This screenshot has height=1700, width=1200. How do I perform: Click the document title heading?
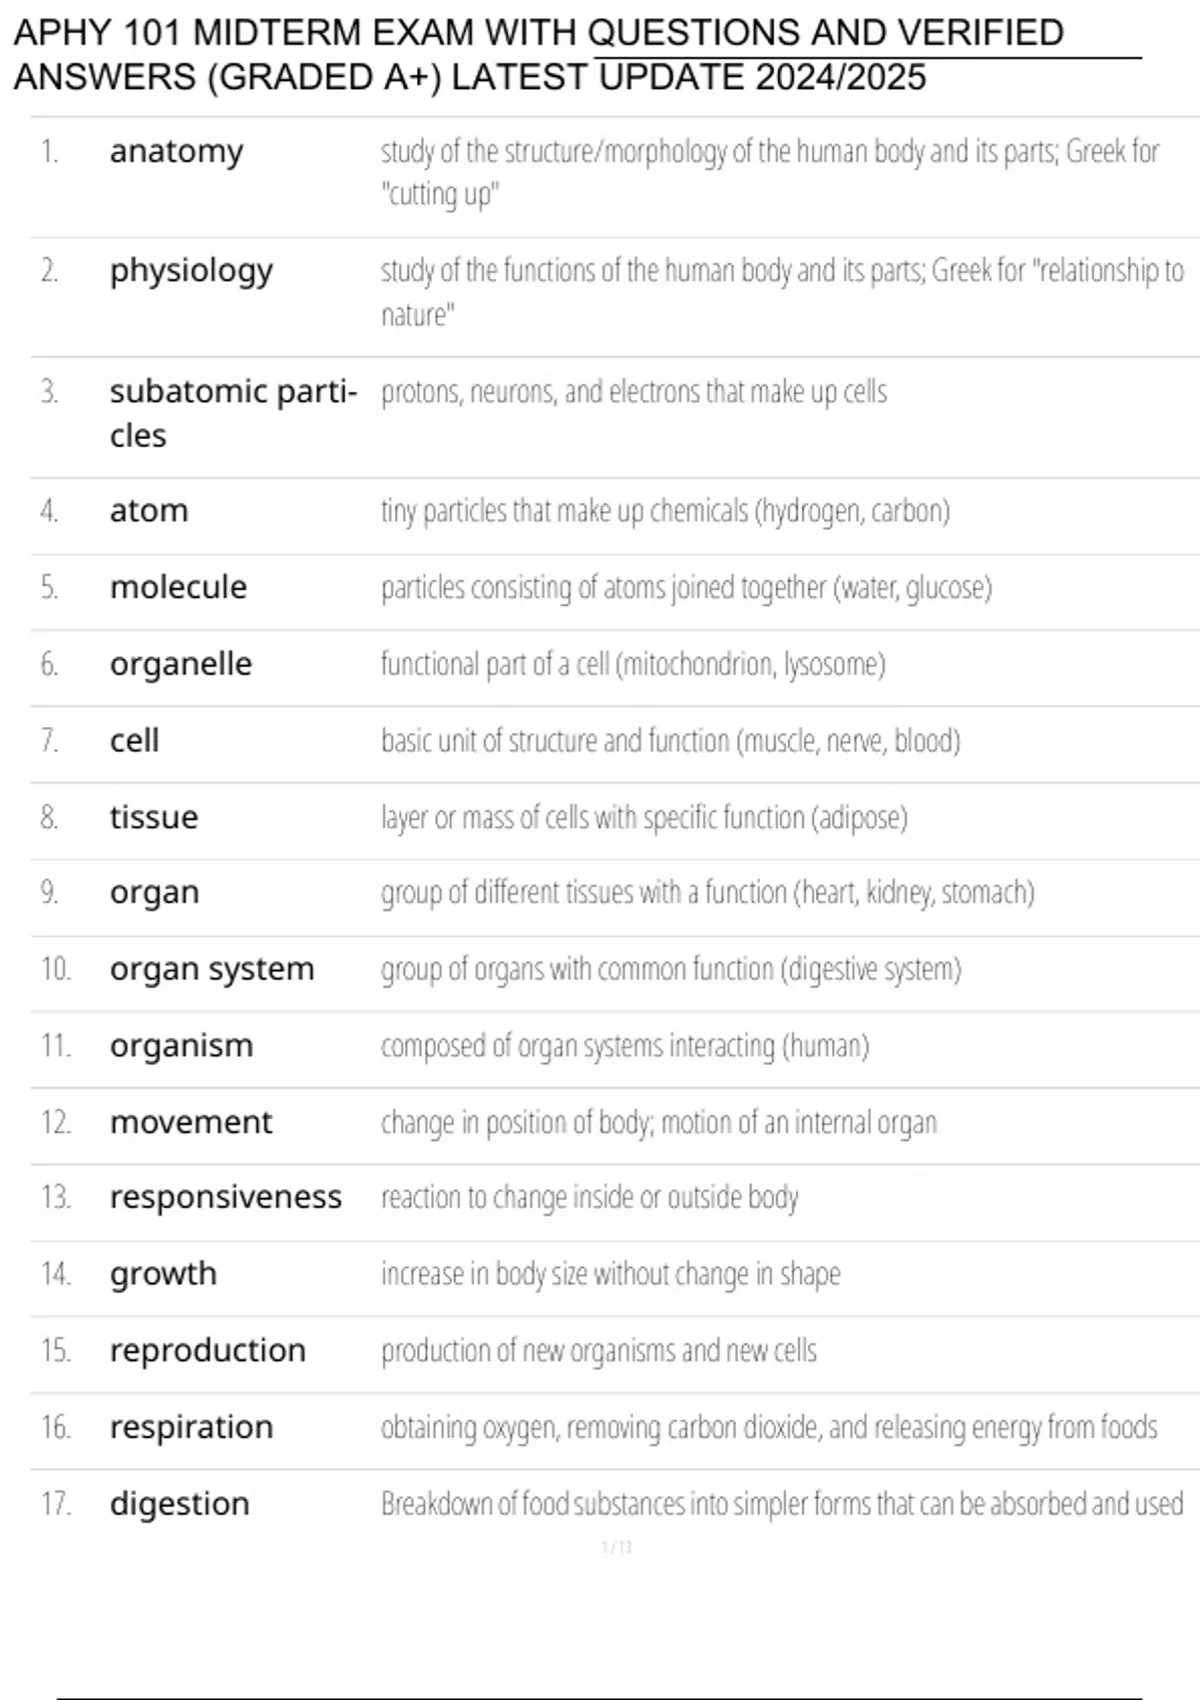coord(538,55)
